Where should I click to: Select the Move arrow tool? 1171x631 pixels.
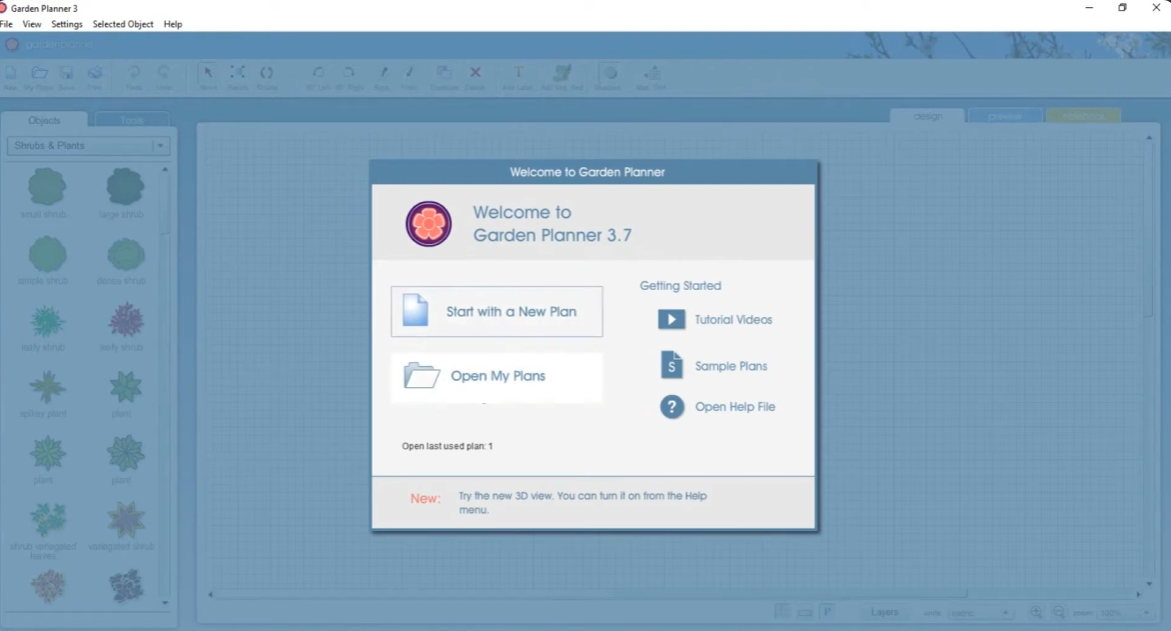coord(208,77)
